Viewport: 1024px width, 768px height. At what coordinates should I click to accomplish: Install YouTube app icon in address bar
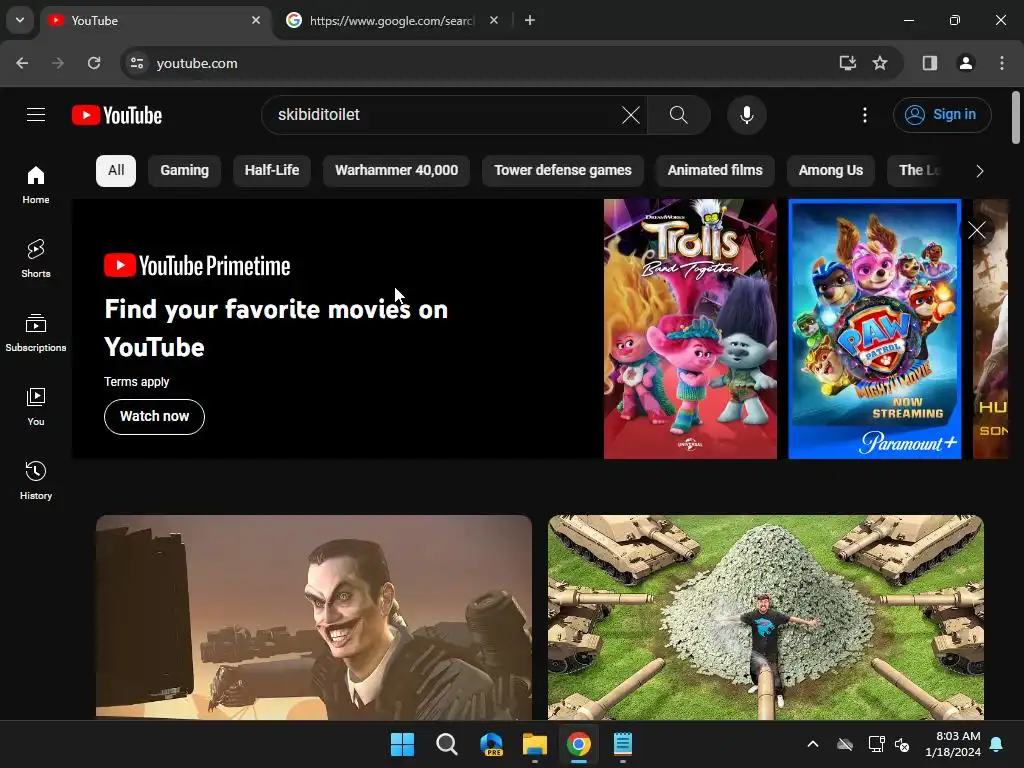(847, 63)
